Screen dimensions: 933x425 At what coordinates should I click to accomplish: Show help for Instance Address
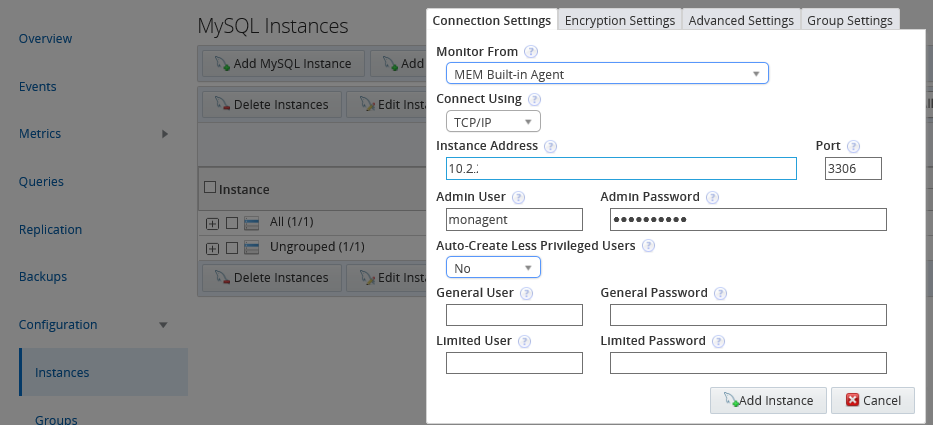550,146
